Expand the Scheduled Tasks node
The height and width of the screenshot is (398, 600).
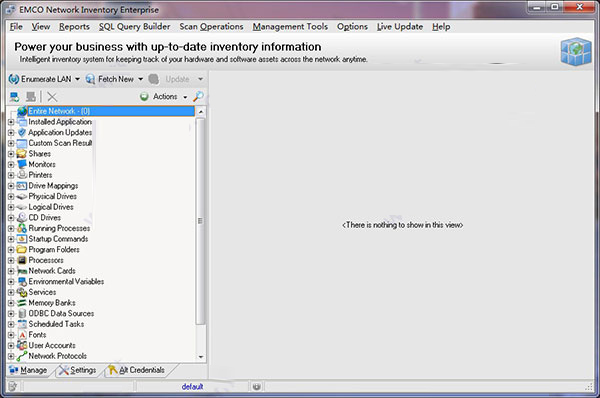coord(11,325)
